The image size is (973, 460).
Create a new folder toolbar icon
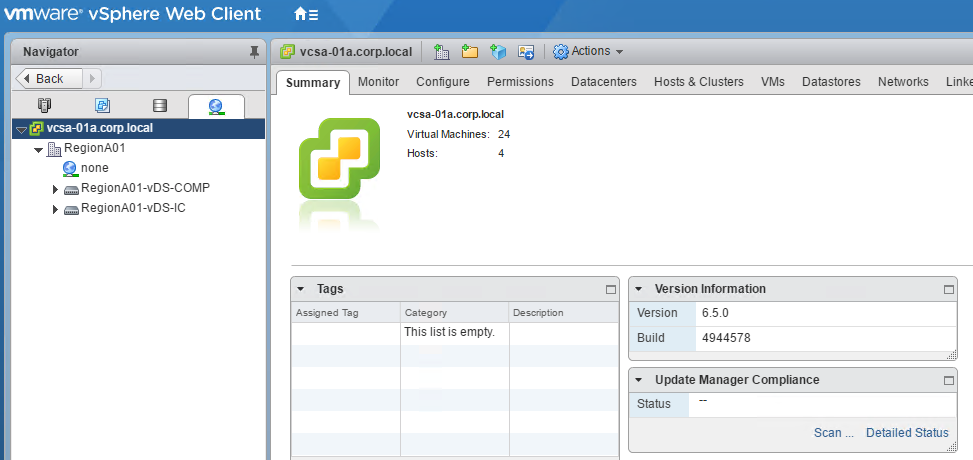470,52
